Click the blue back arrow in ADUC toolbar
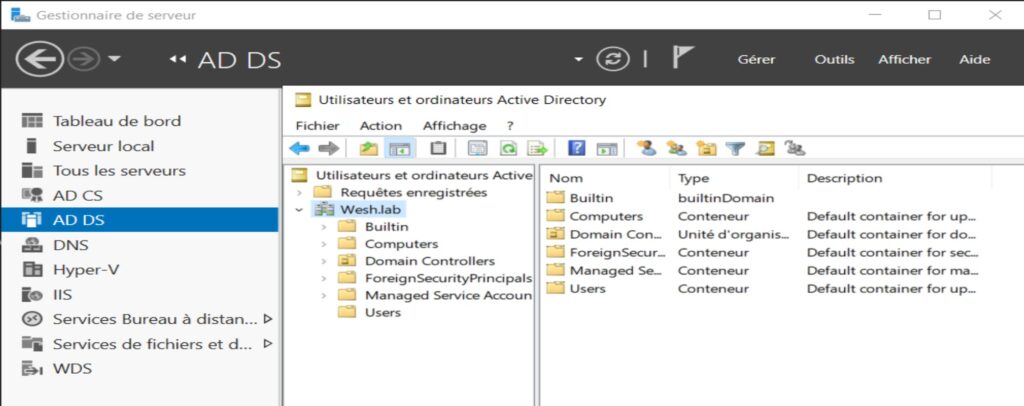The image size is (1024, 406). 300,149
